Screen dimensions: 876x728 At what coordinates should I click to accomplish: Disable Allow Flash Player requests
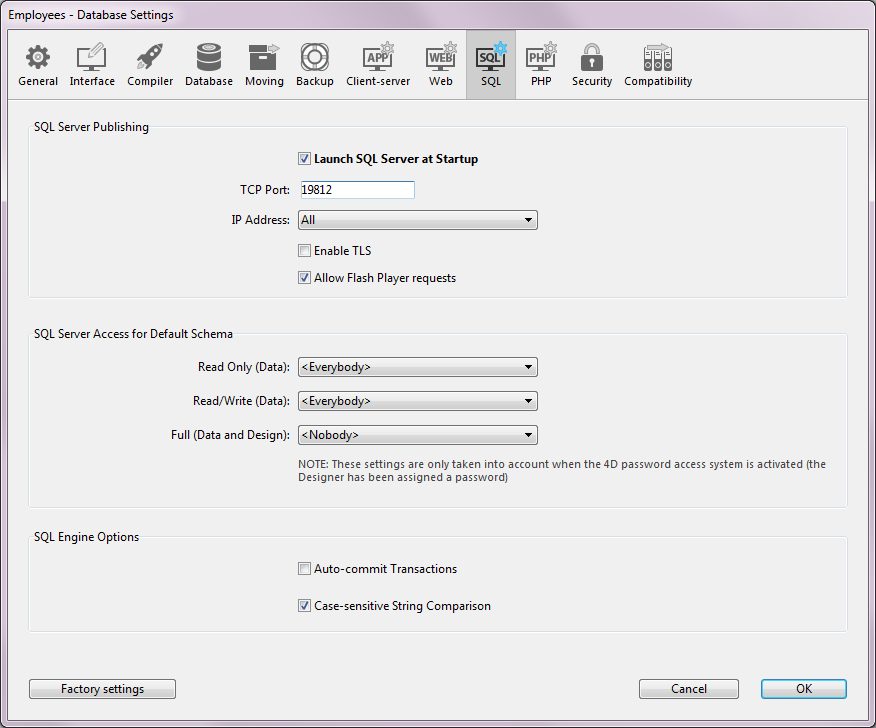(305, 278)
